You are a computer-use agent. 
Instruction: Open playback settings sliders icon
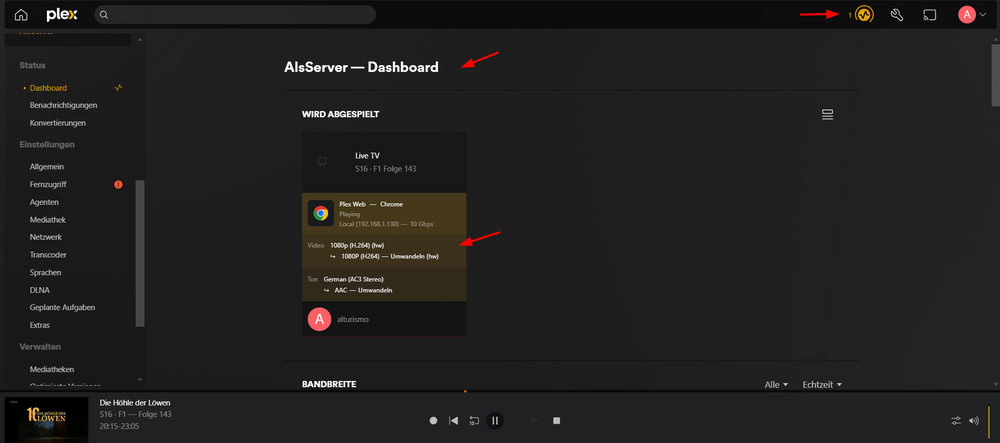[x=956, y=420]
